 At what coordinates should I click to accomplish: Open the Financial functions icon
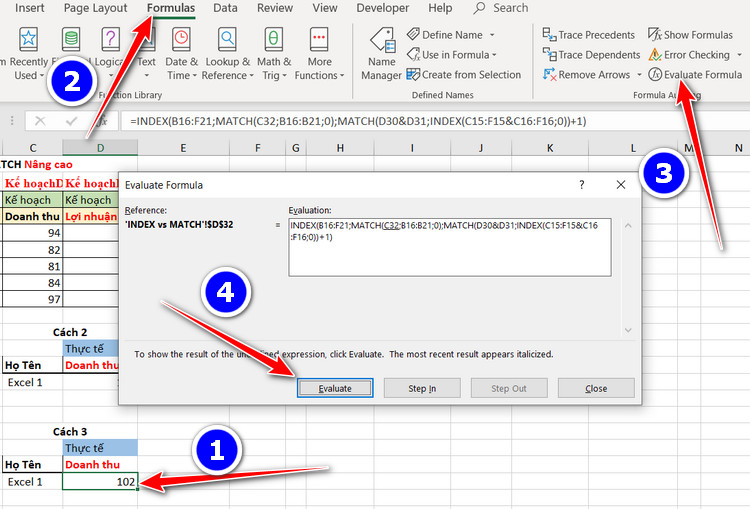pyautogui.click(x=71, y=39)
